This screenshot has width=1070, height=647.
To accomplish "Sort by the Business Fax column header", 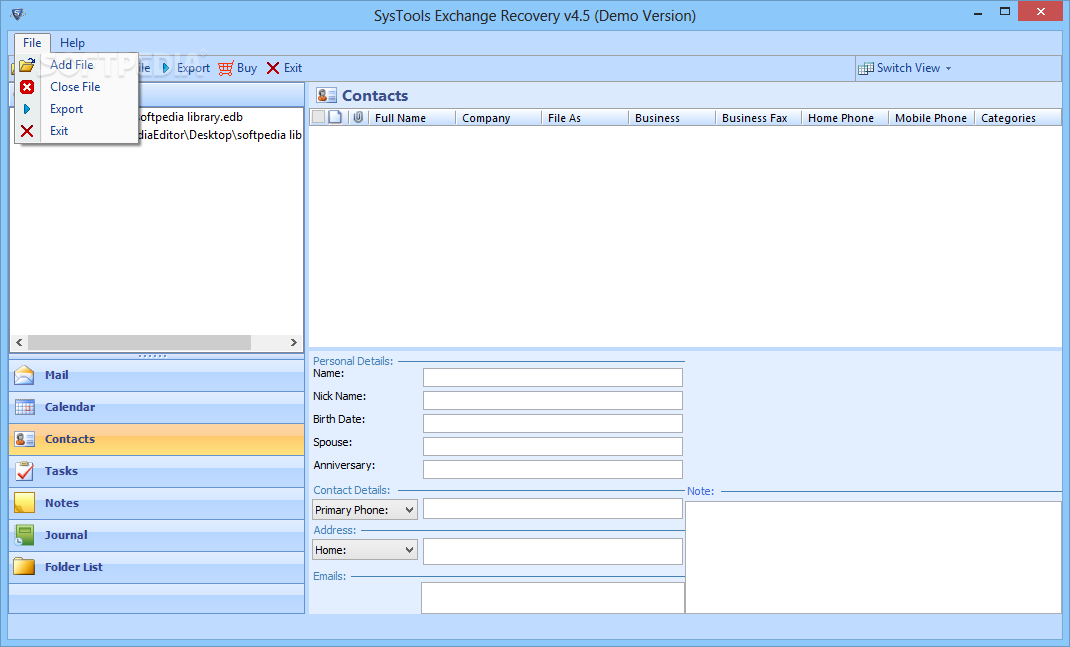I will coord(758,117).
